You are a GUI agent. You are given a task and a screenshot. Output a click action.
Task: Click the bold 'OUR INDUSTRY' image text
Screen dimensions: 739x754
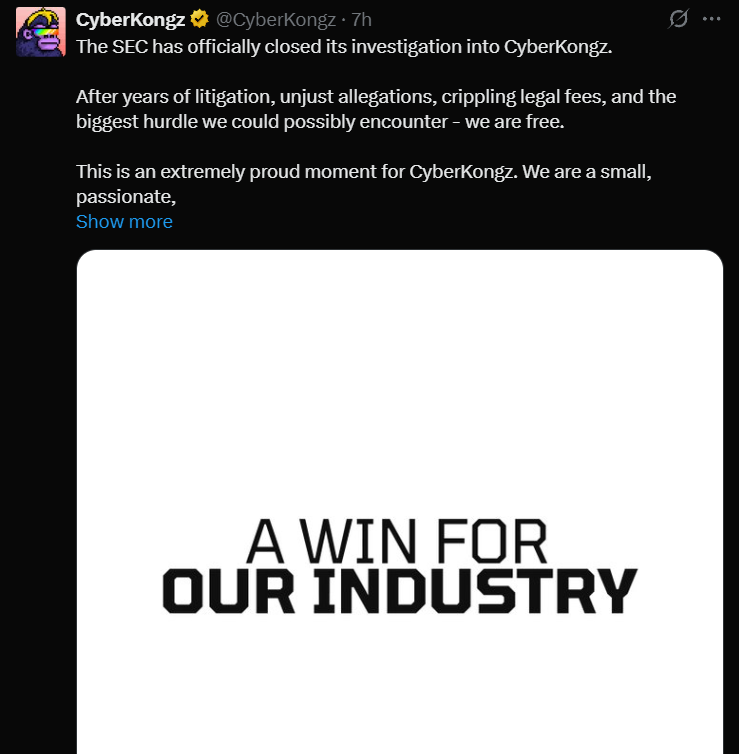(399, 590)
